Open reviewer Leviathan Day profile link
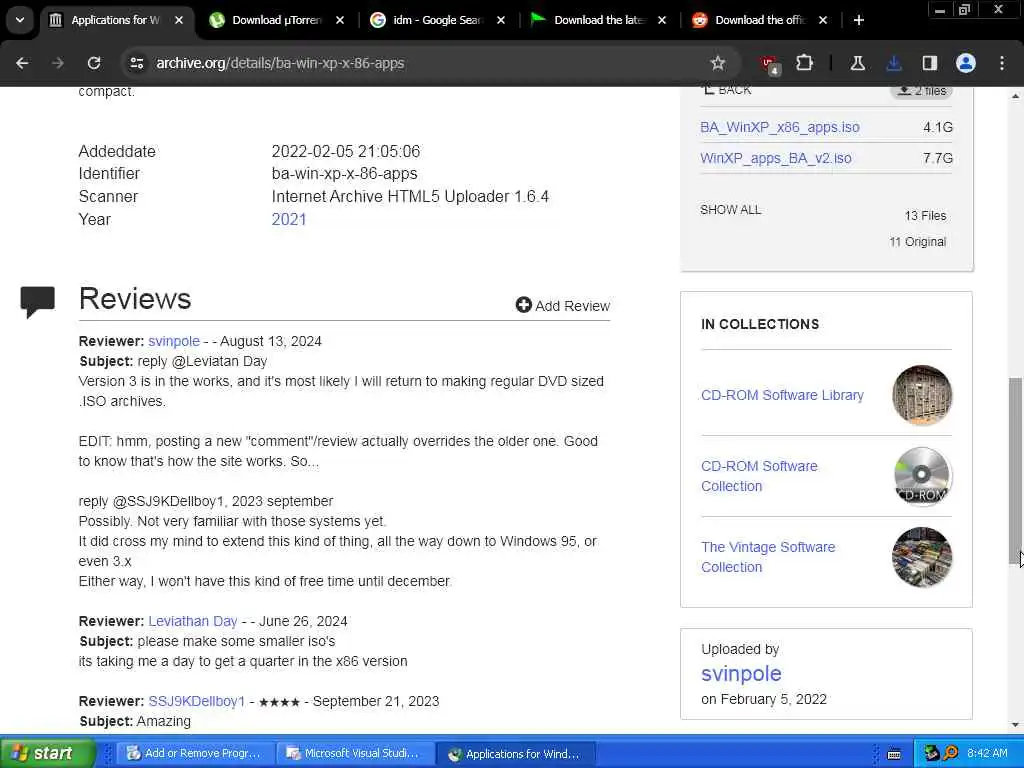Viewport: 1024px width, 768px height. coord(193,621)
